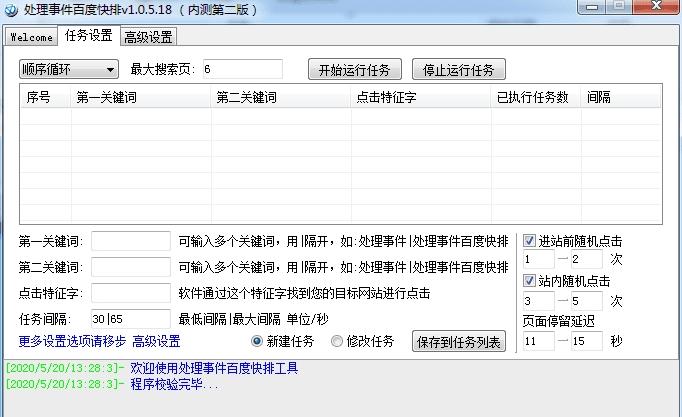Click the 最大搜索页 input field
The height and width of the screenshot is (417, 682).
click(x=243, y=69)
